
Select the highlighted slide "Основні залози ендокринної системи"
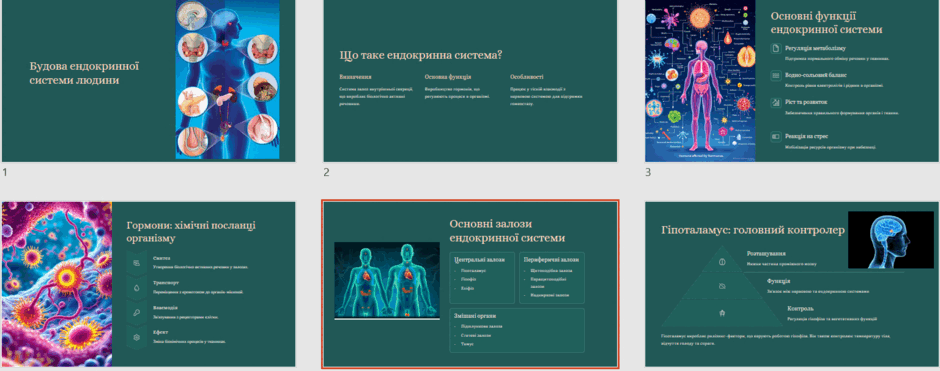tap(470, 284)
